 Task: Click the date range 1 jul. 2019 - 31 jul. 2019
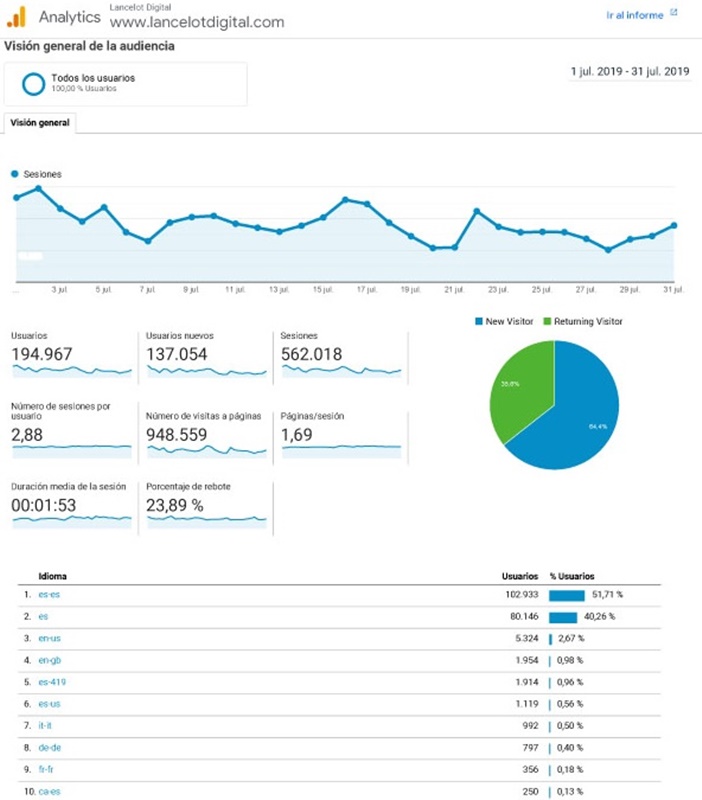[x=629, y=71]
